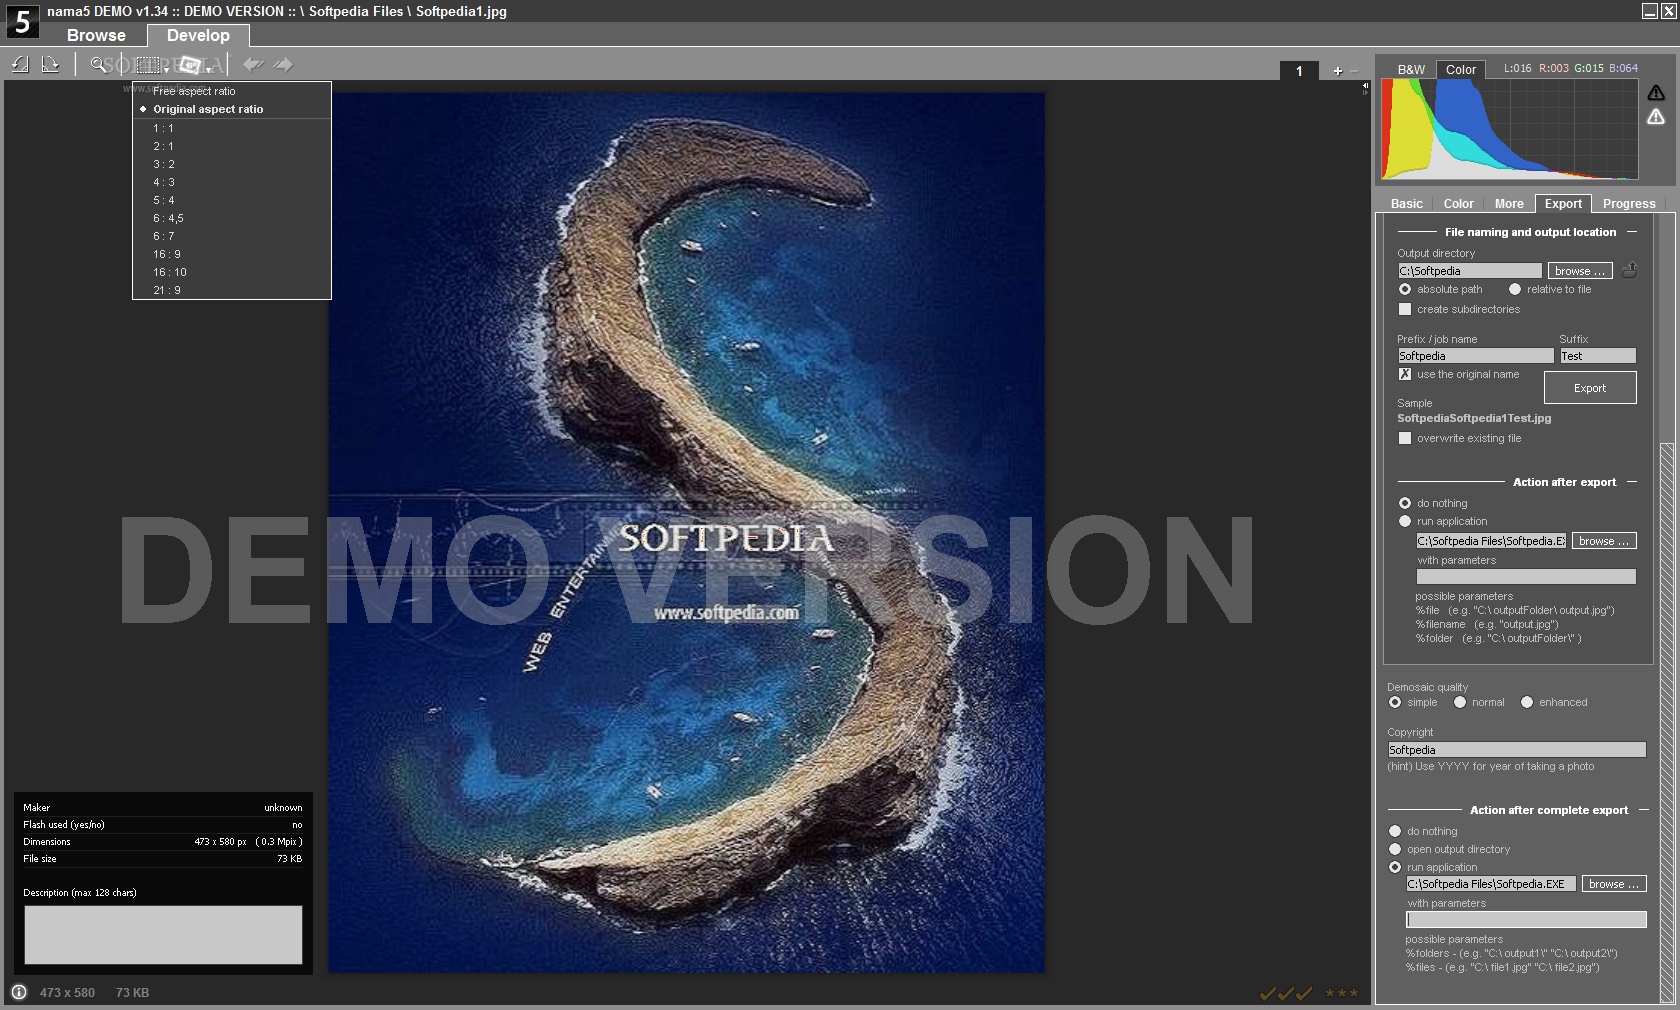1680x1010 pixels.
Task: Select relative to file radio button
Action: (x=1515, y=289)
